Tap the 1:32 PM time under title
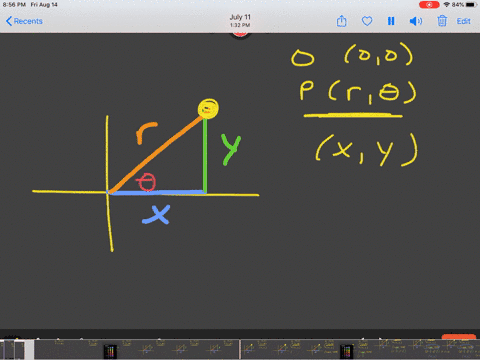This screenshot has width=480, height=360. pos(240,25)
